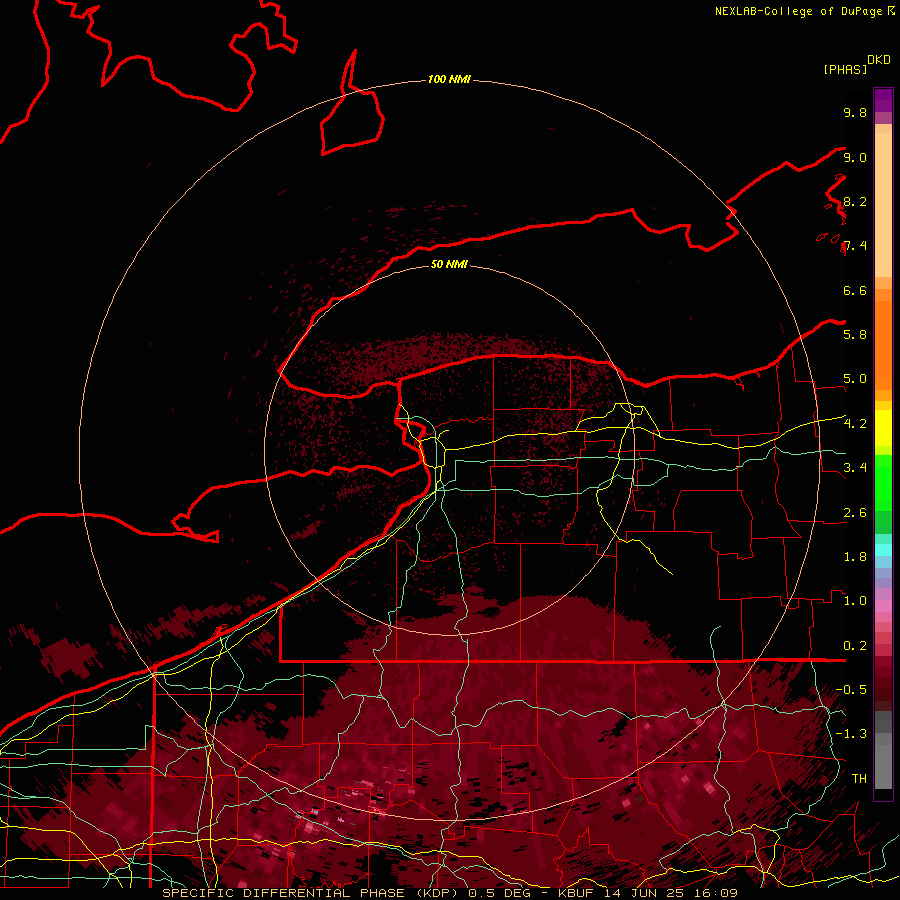Click the 1.8 value on the color scale
Viewport: 900px width, 900px height.
click(x=855, y=557)
